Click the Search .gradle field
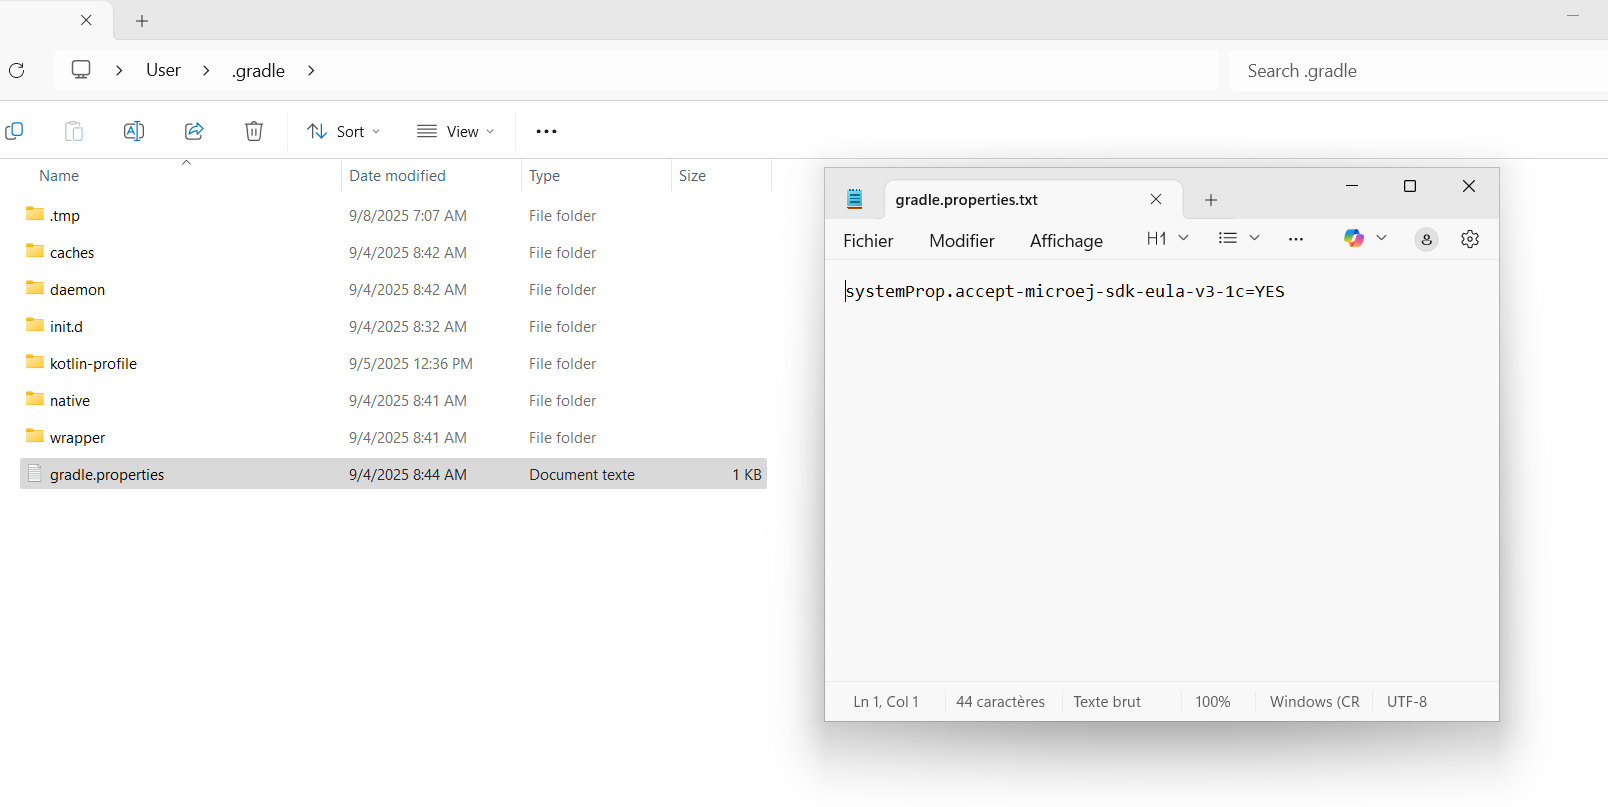This screenshot has width=1608, height=807. [x=1410, y=70]
